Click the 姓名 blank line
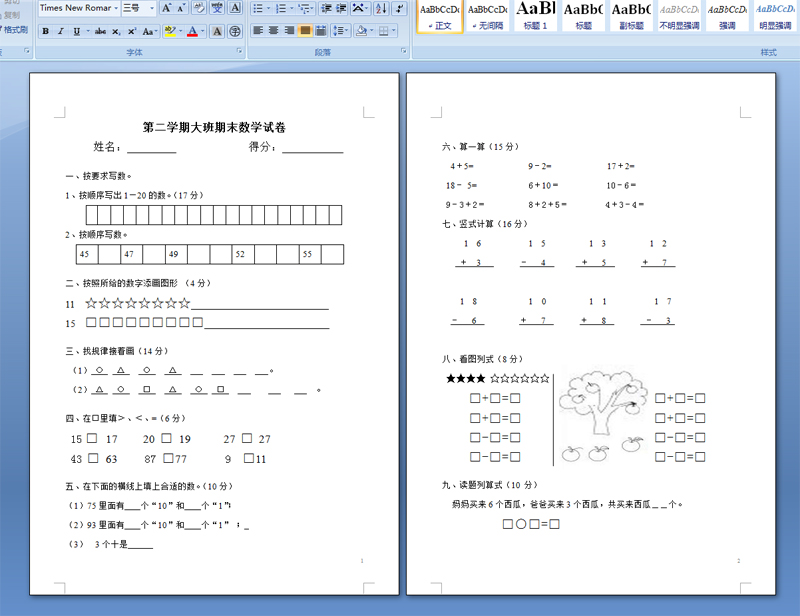800x616 pixels. click(x=152, y=147)
